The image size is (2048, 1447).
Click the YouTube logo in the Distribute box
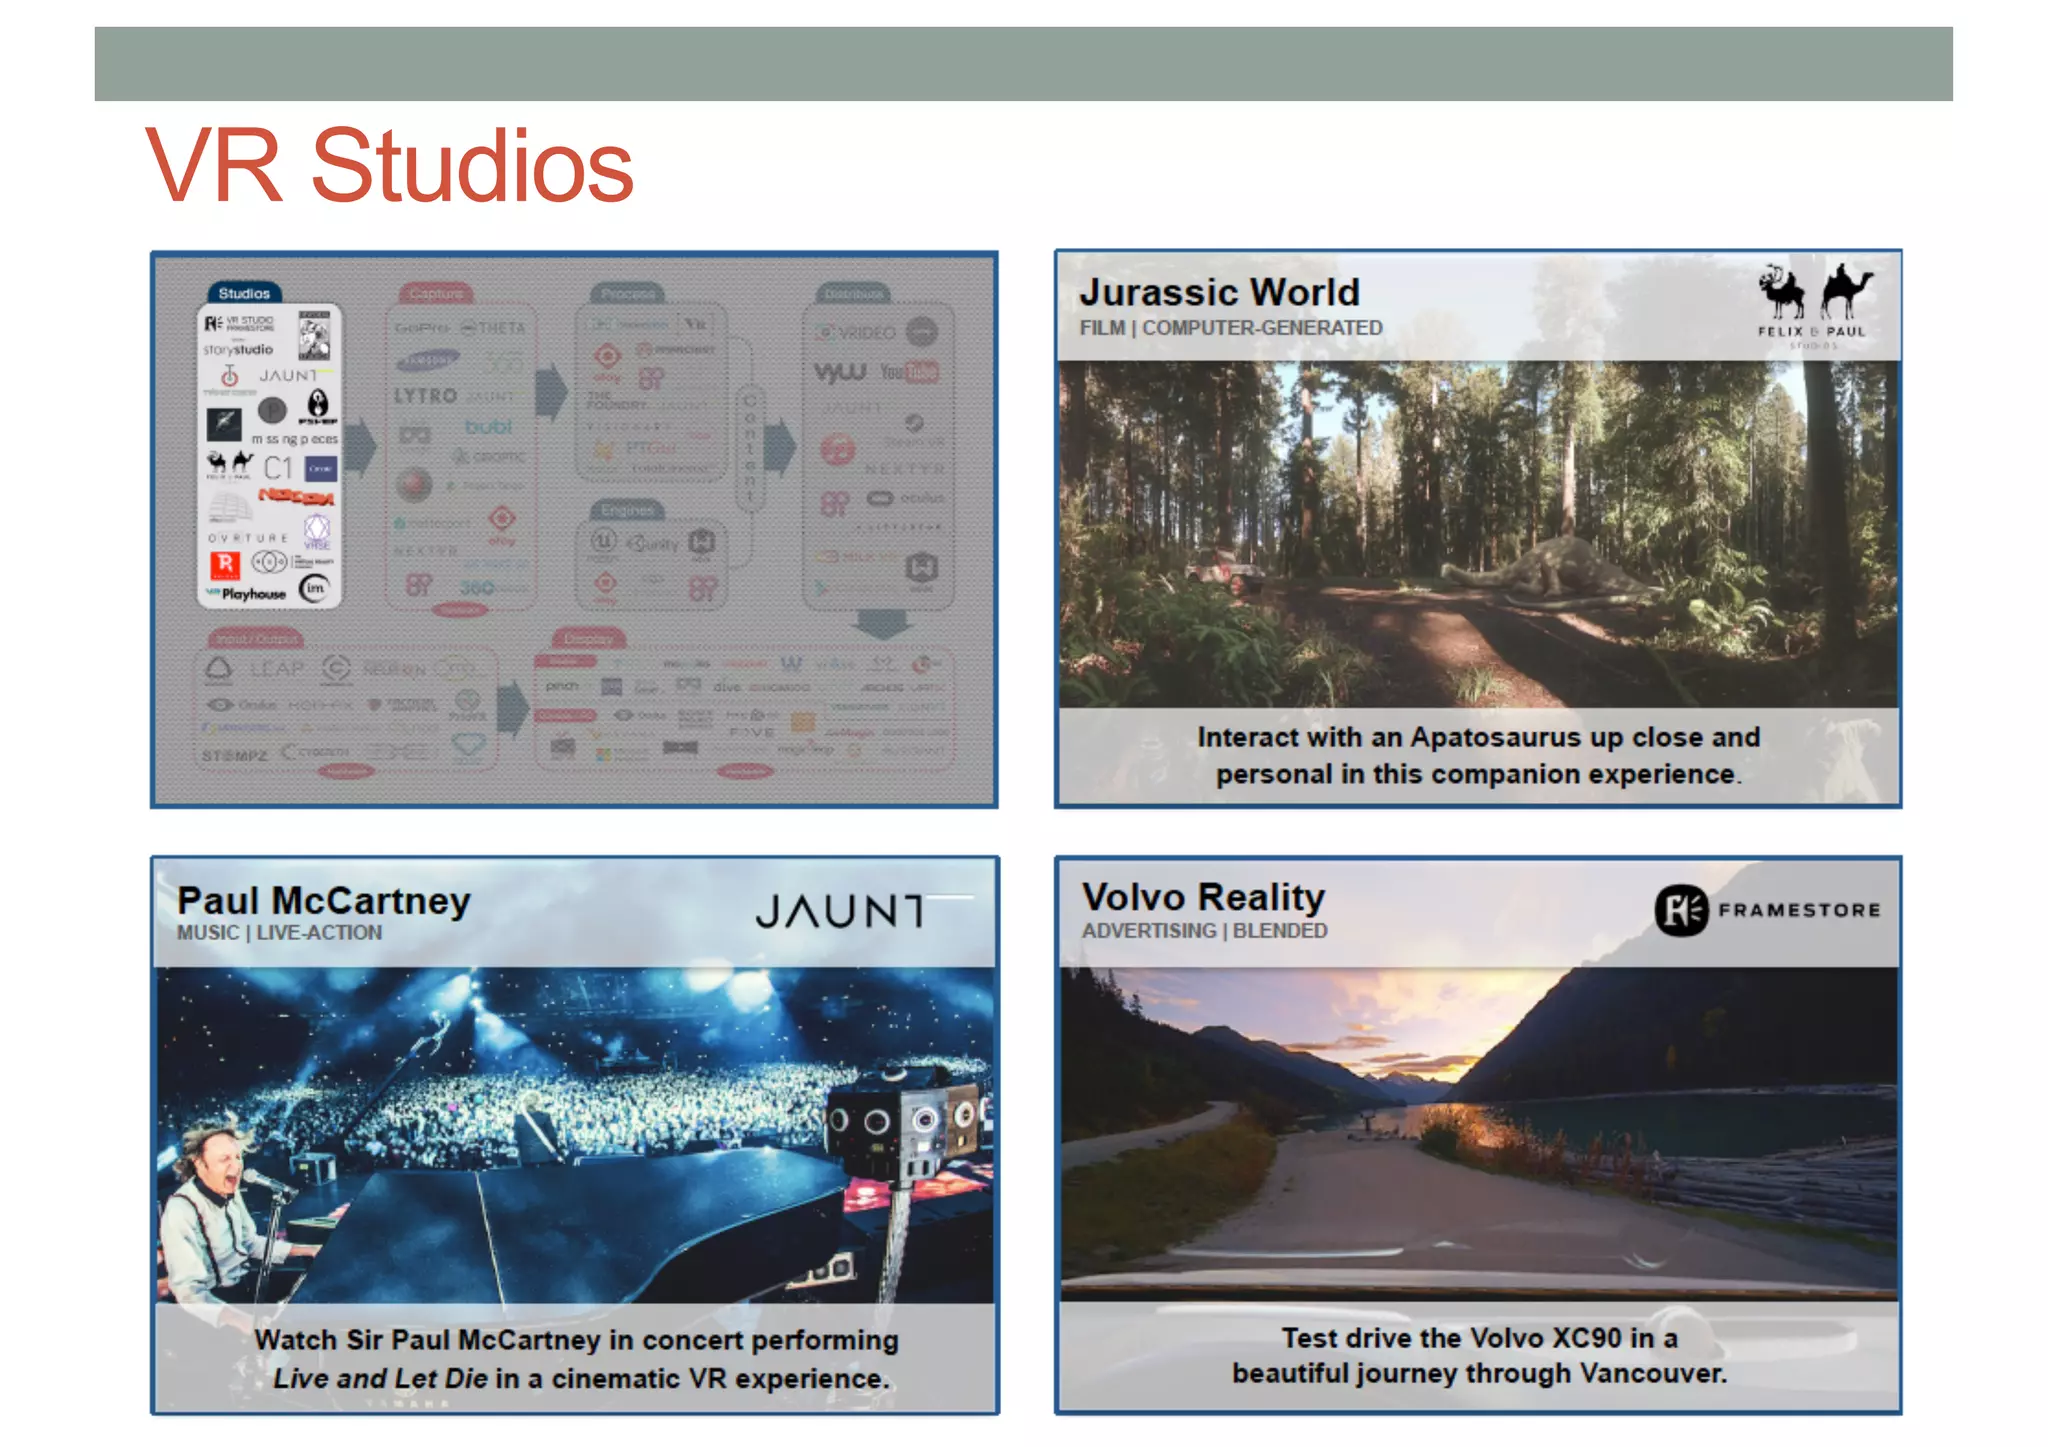[908, 372]
